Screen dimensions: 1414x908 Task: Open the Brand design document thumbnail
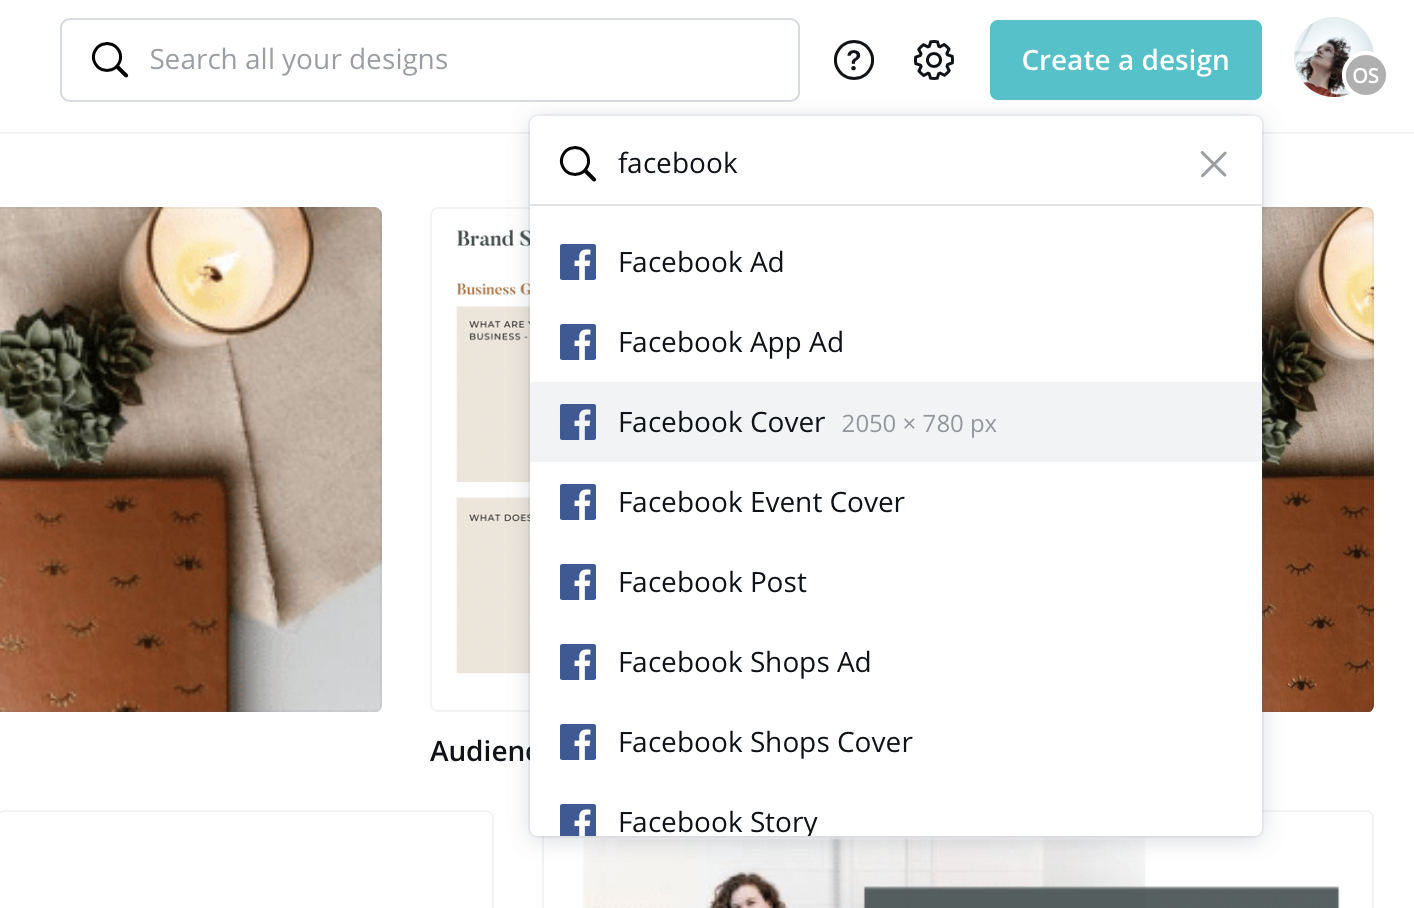[481, 460]
